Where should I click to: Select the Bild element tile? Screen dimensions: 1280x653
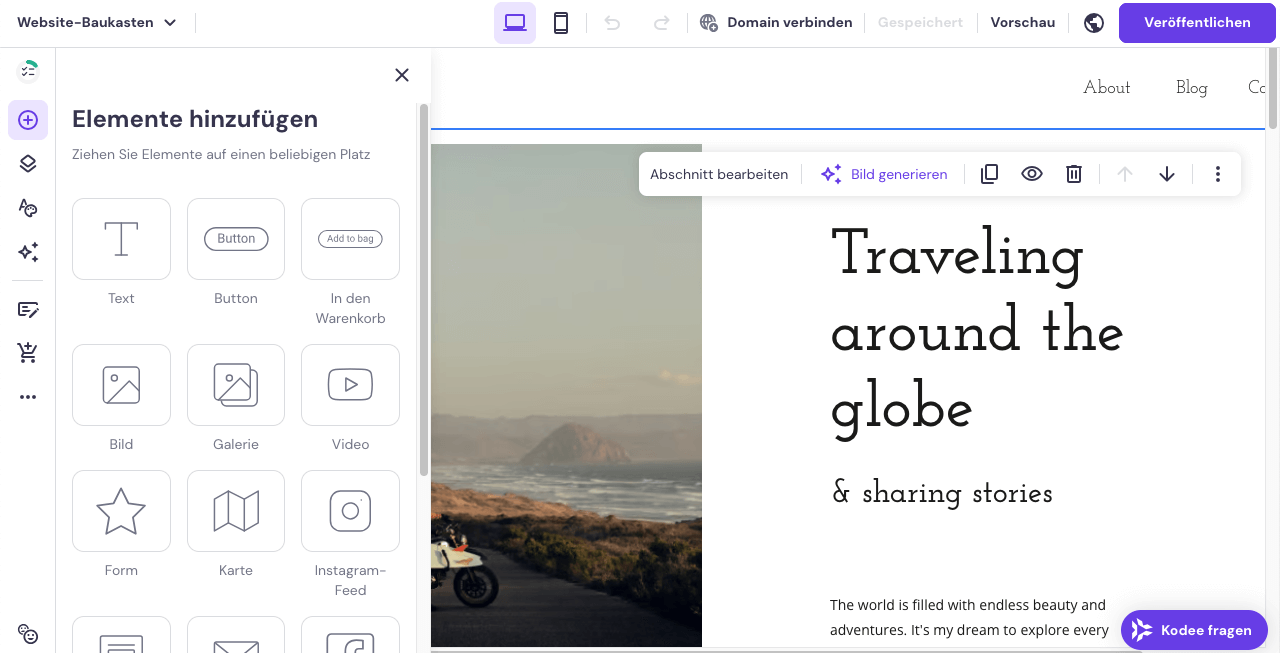point(121,385)
